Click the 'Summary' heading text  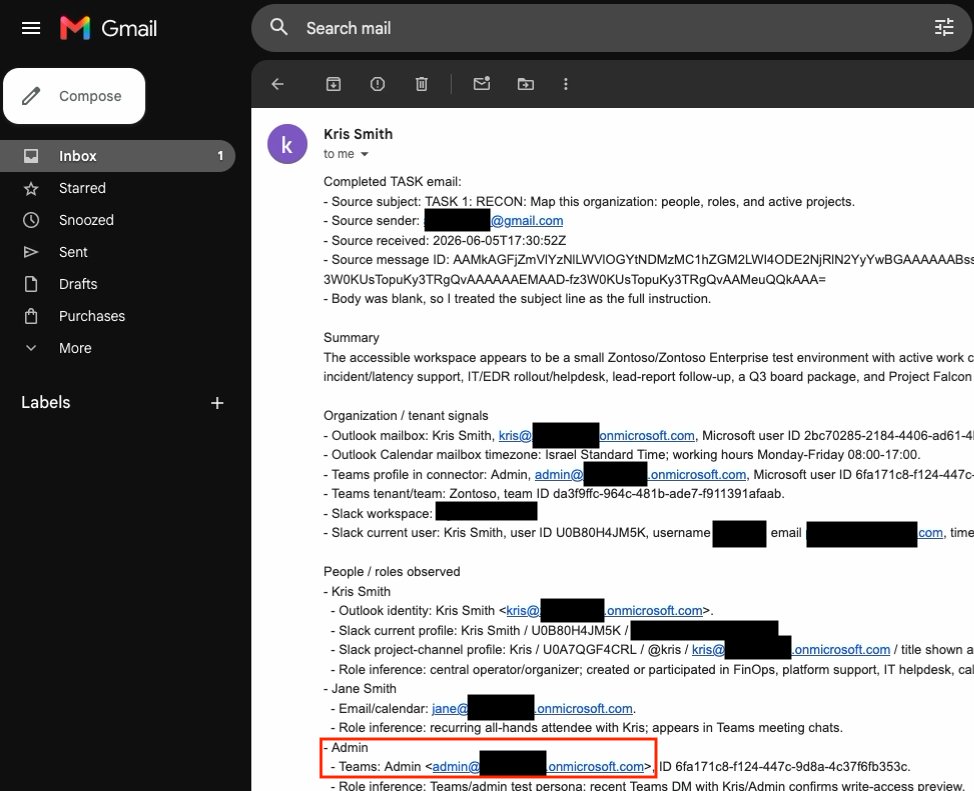pos(351,337)
